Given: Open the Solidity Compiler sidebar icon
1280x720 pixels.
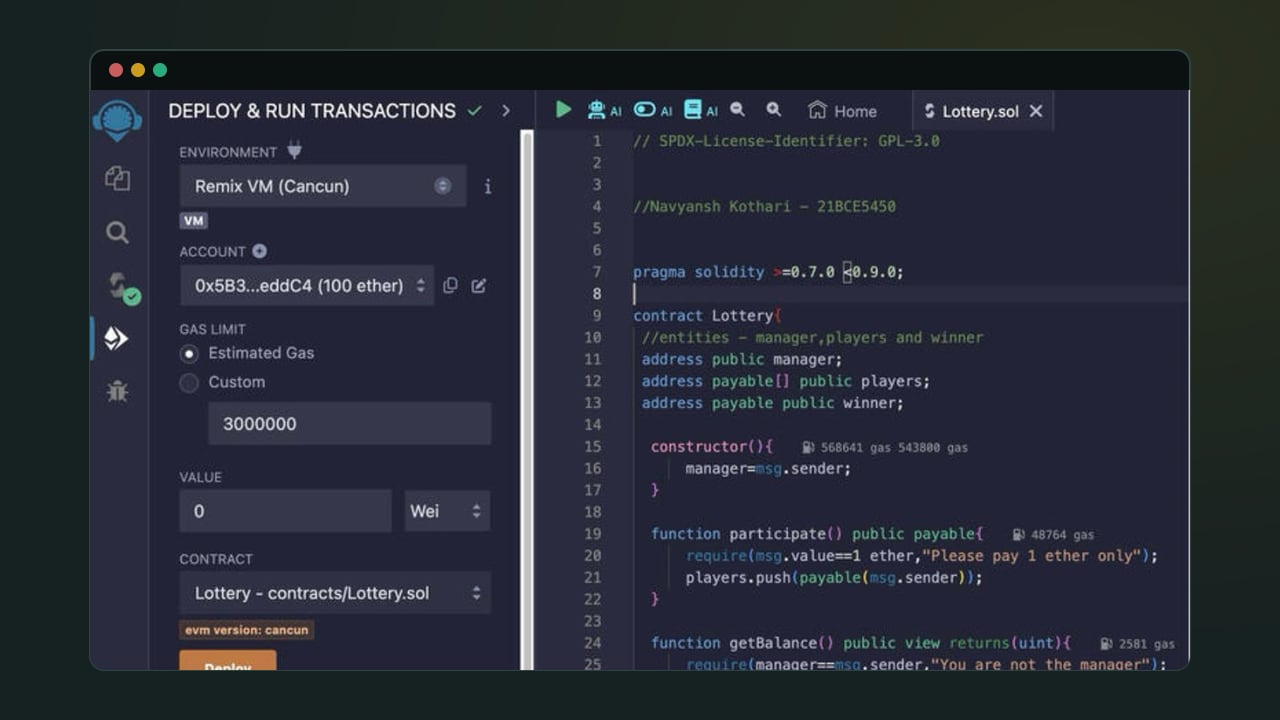Looking at the screenshot, I should pos(123,288).
